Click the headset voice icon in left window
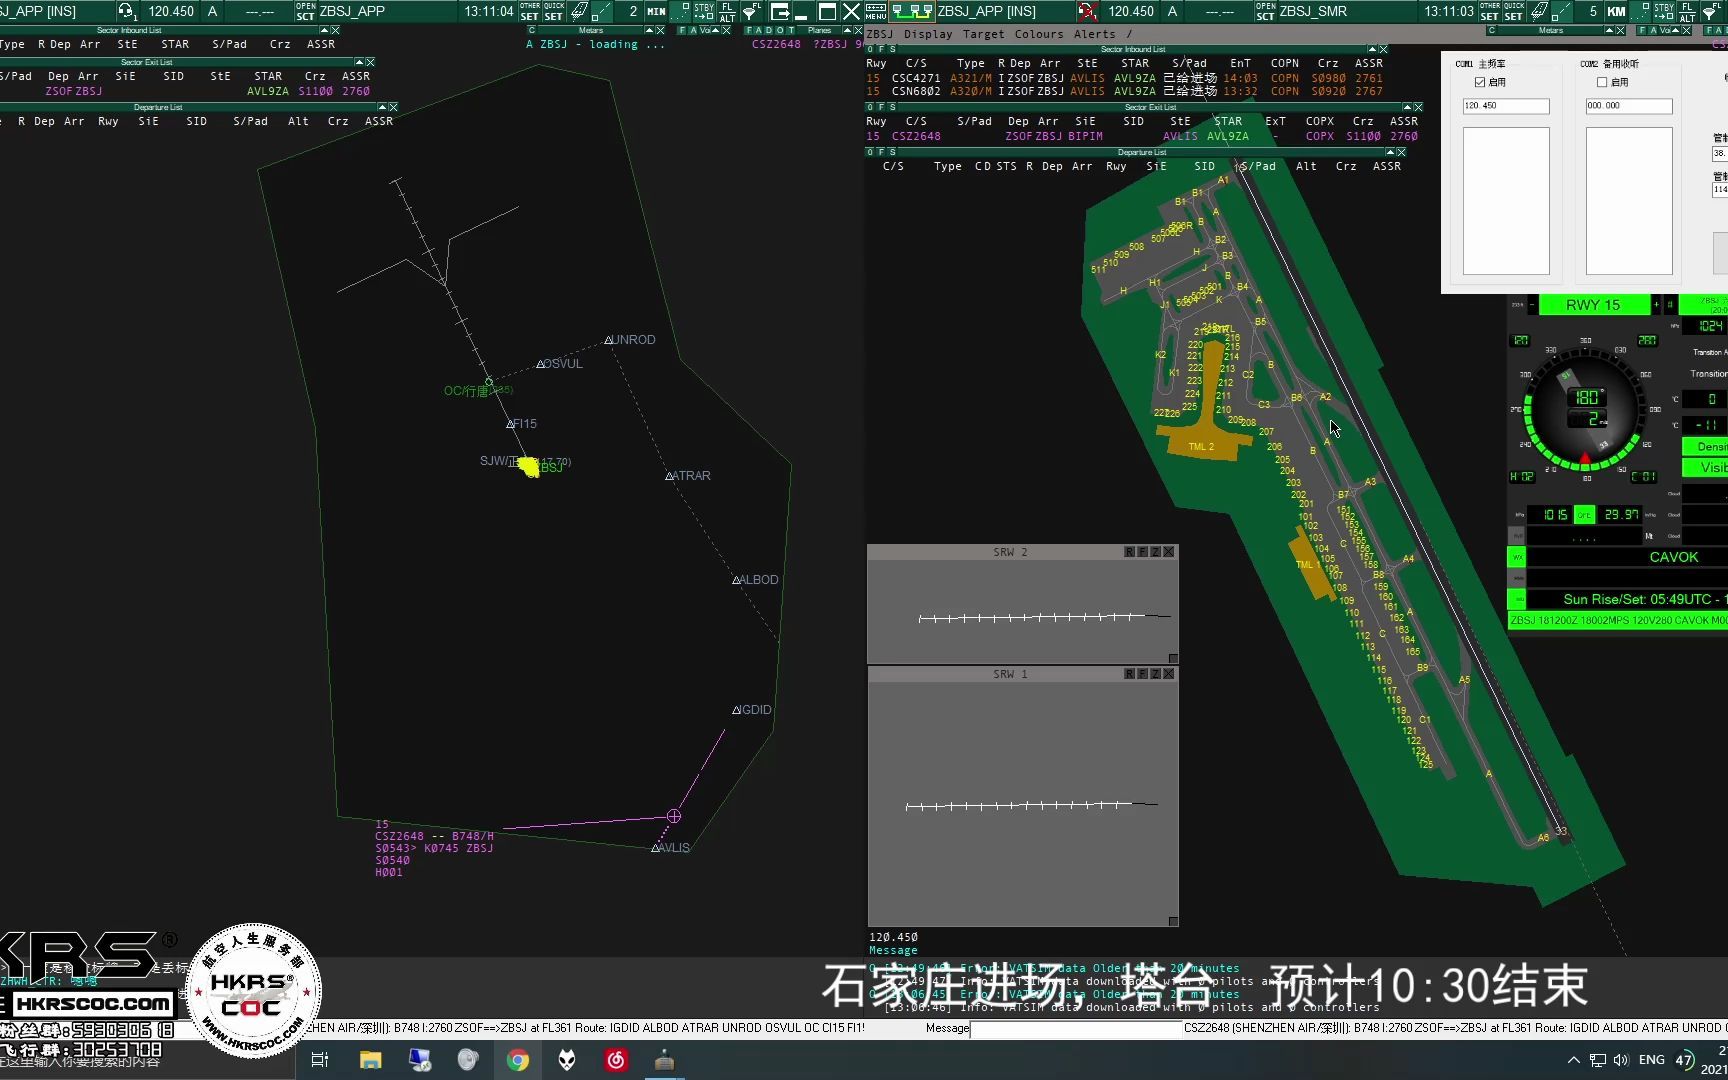The image size is (1728, 1080). tap(126, 11)
